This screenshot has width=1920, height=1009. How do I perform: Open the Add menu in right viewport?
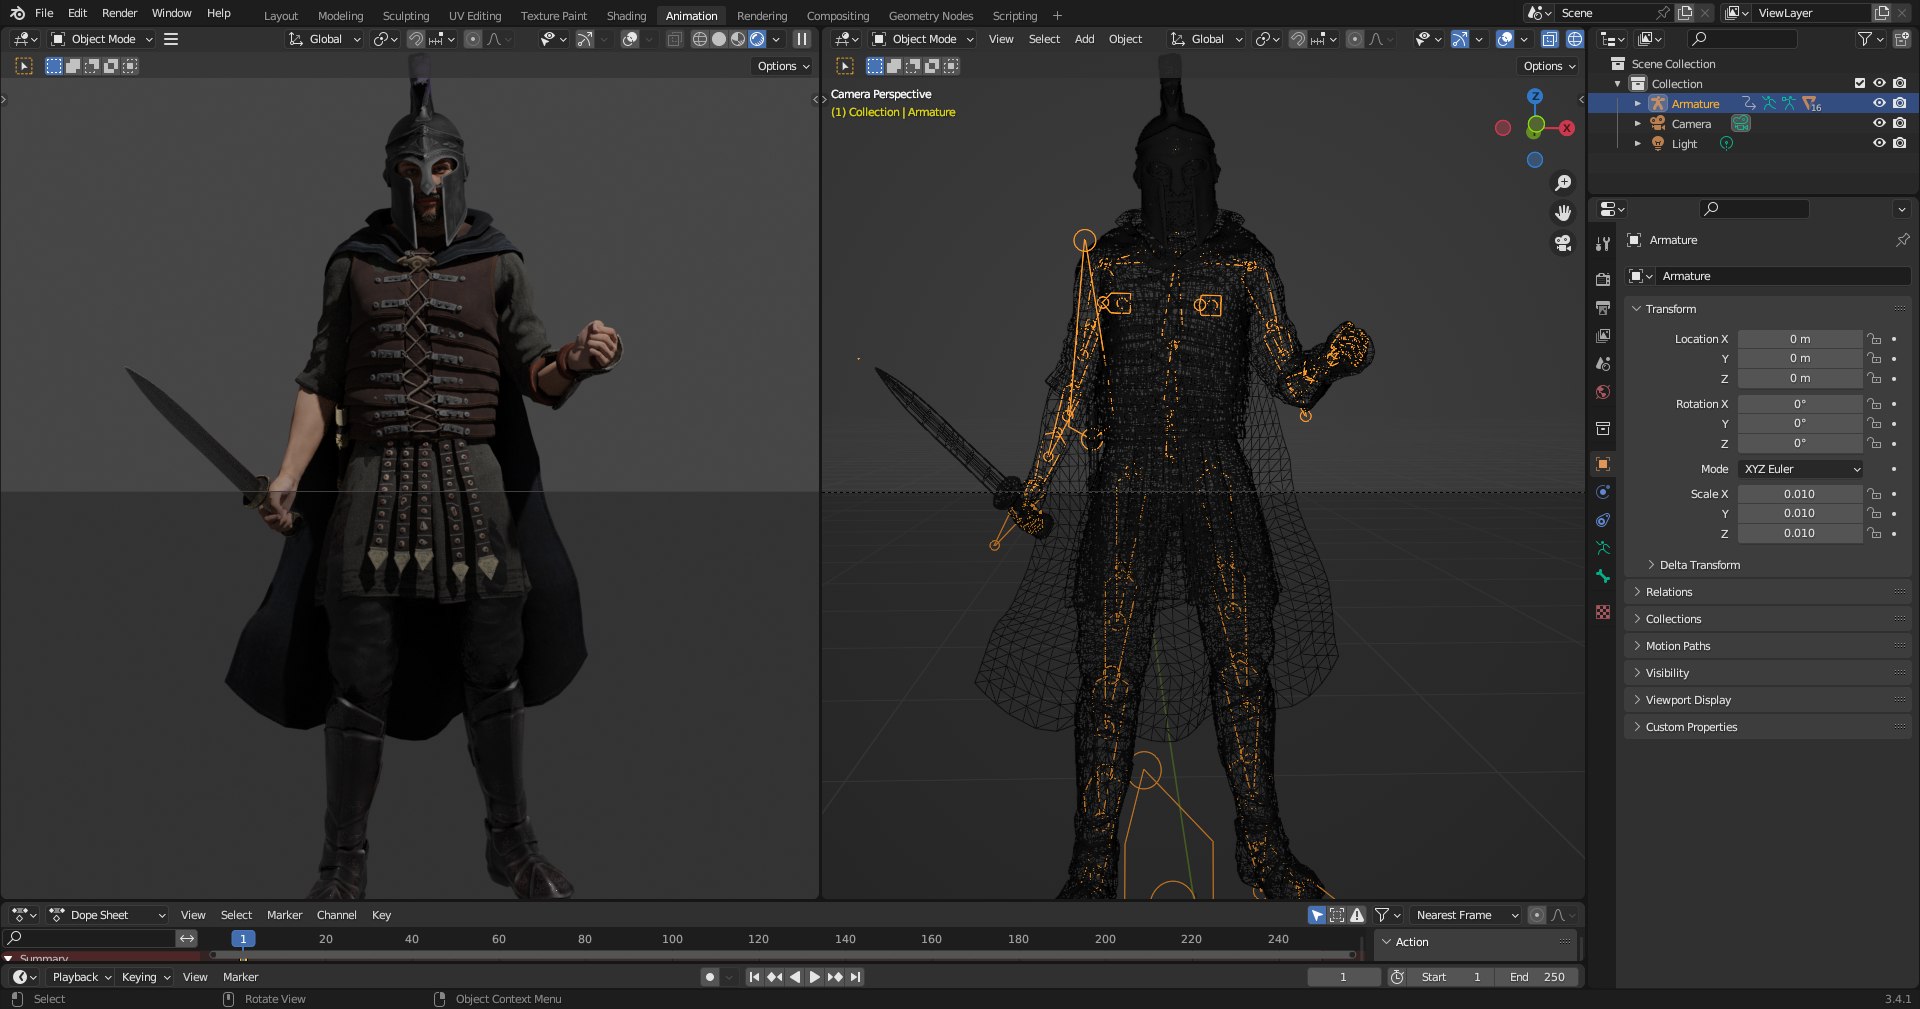[x=1084, y=39]
